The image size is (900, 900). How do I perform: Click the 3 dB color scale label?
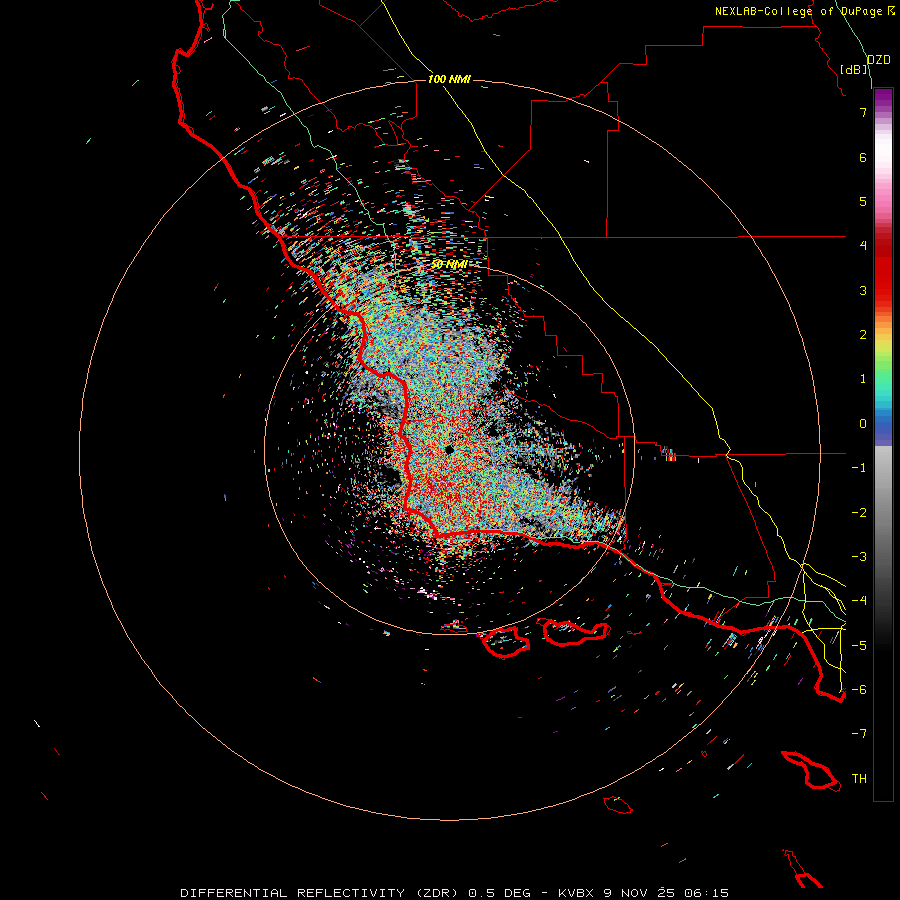(863, 290)
